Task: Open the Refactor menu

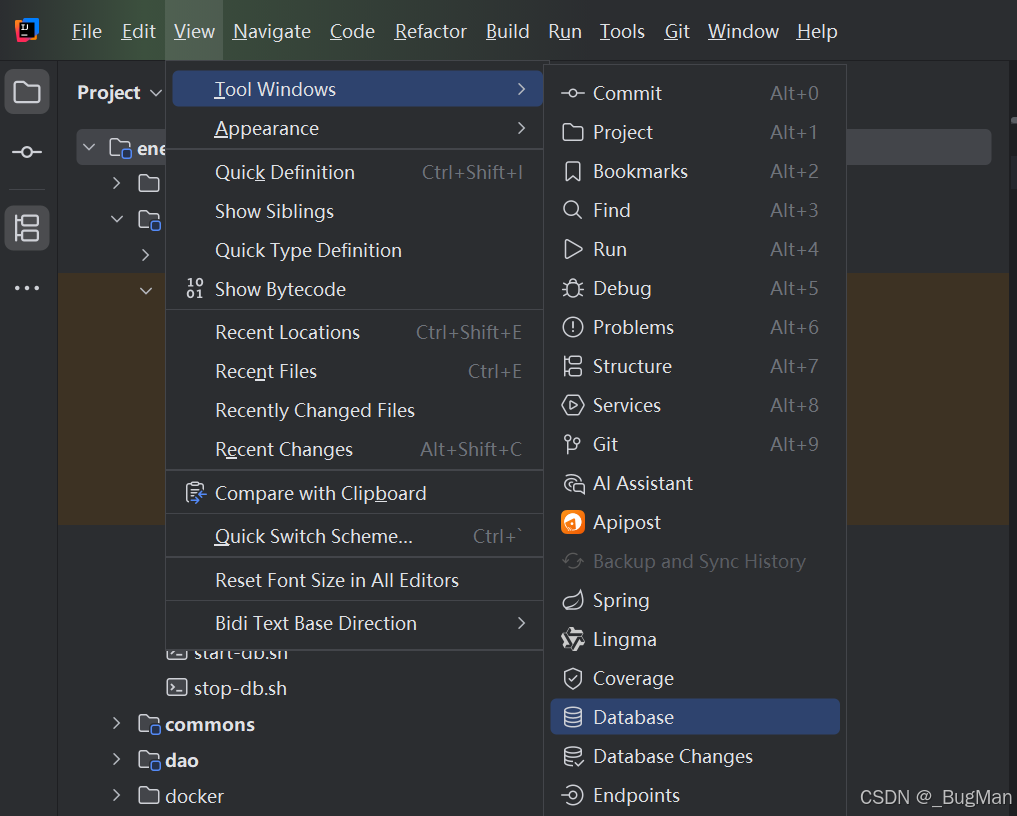Action: click(431, 31)
